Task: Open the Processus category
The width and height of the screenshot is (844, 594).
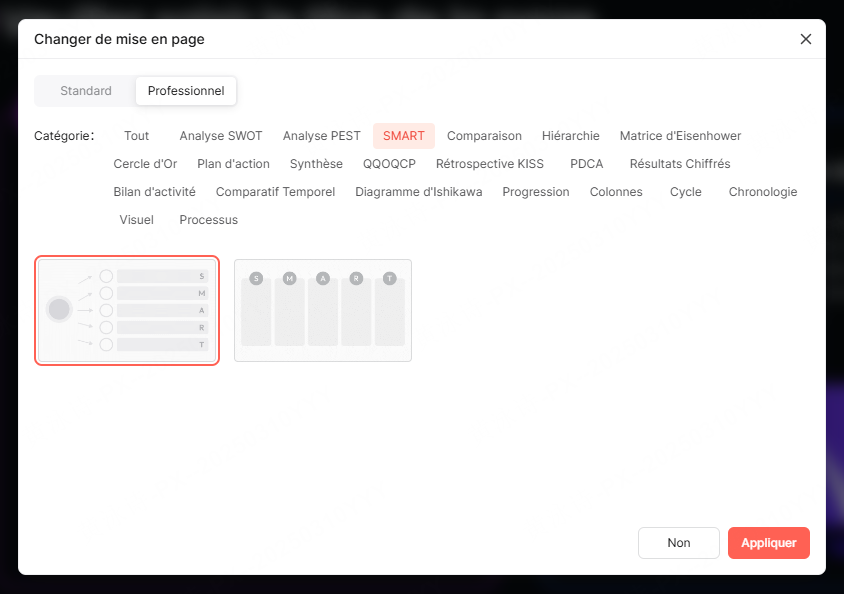Action: click(208, 220)
